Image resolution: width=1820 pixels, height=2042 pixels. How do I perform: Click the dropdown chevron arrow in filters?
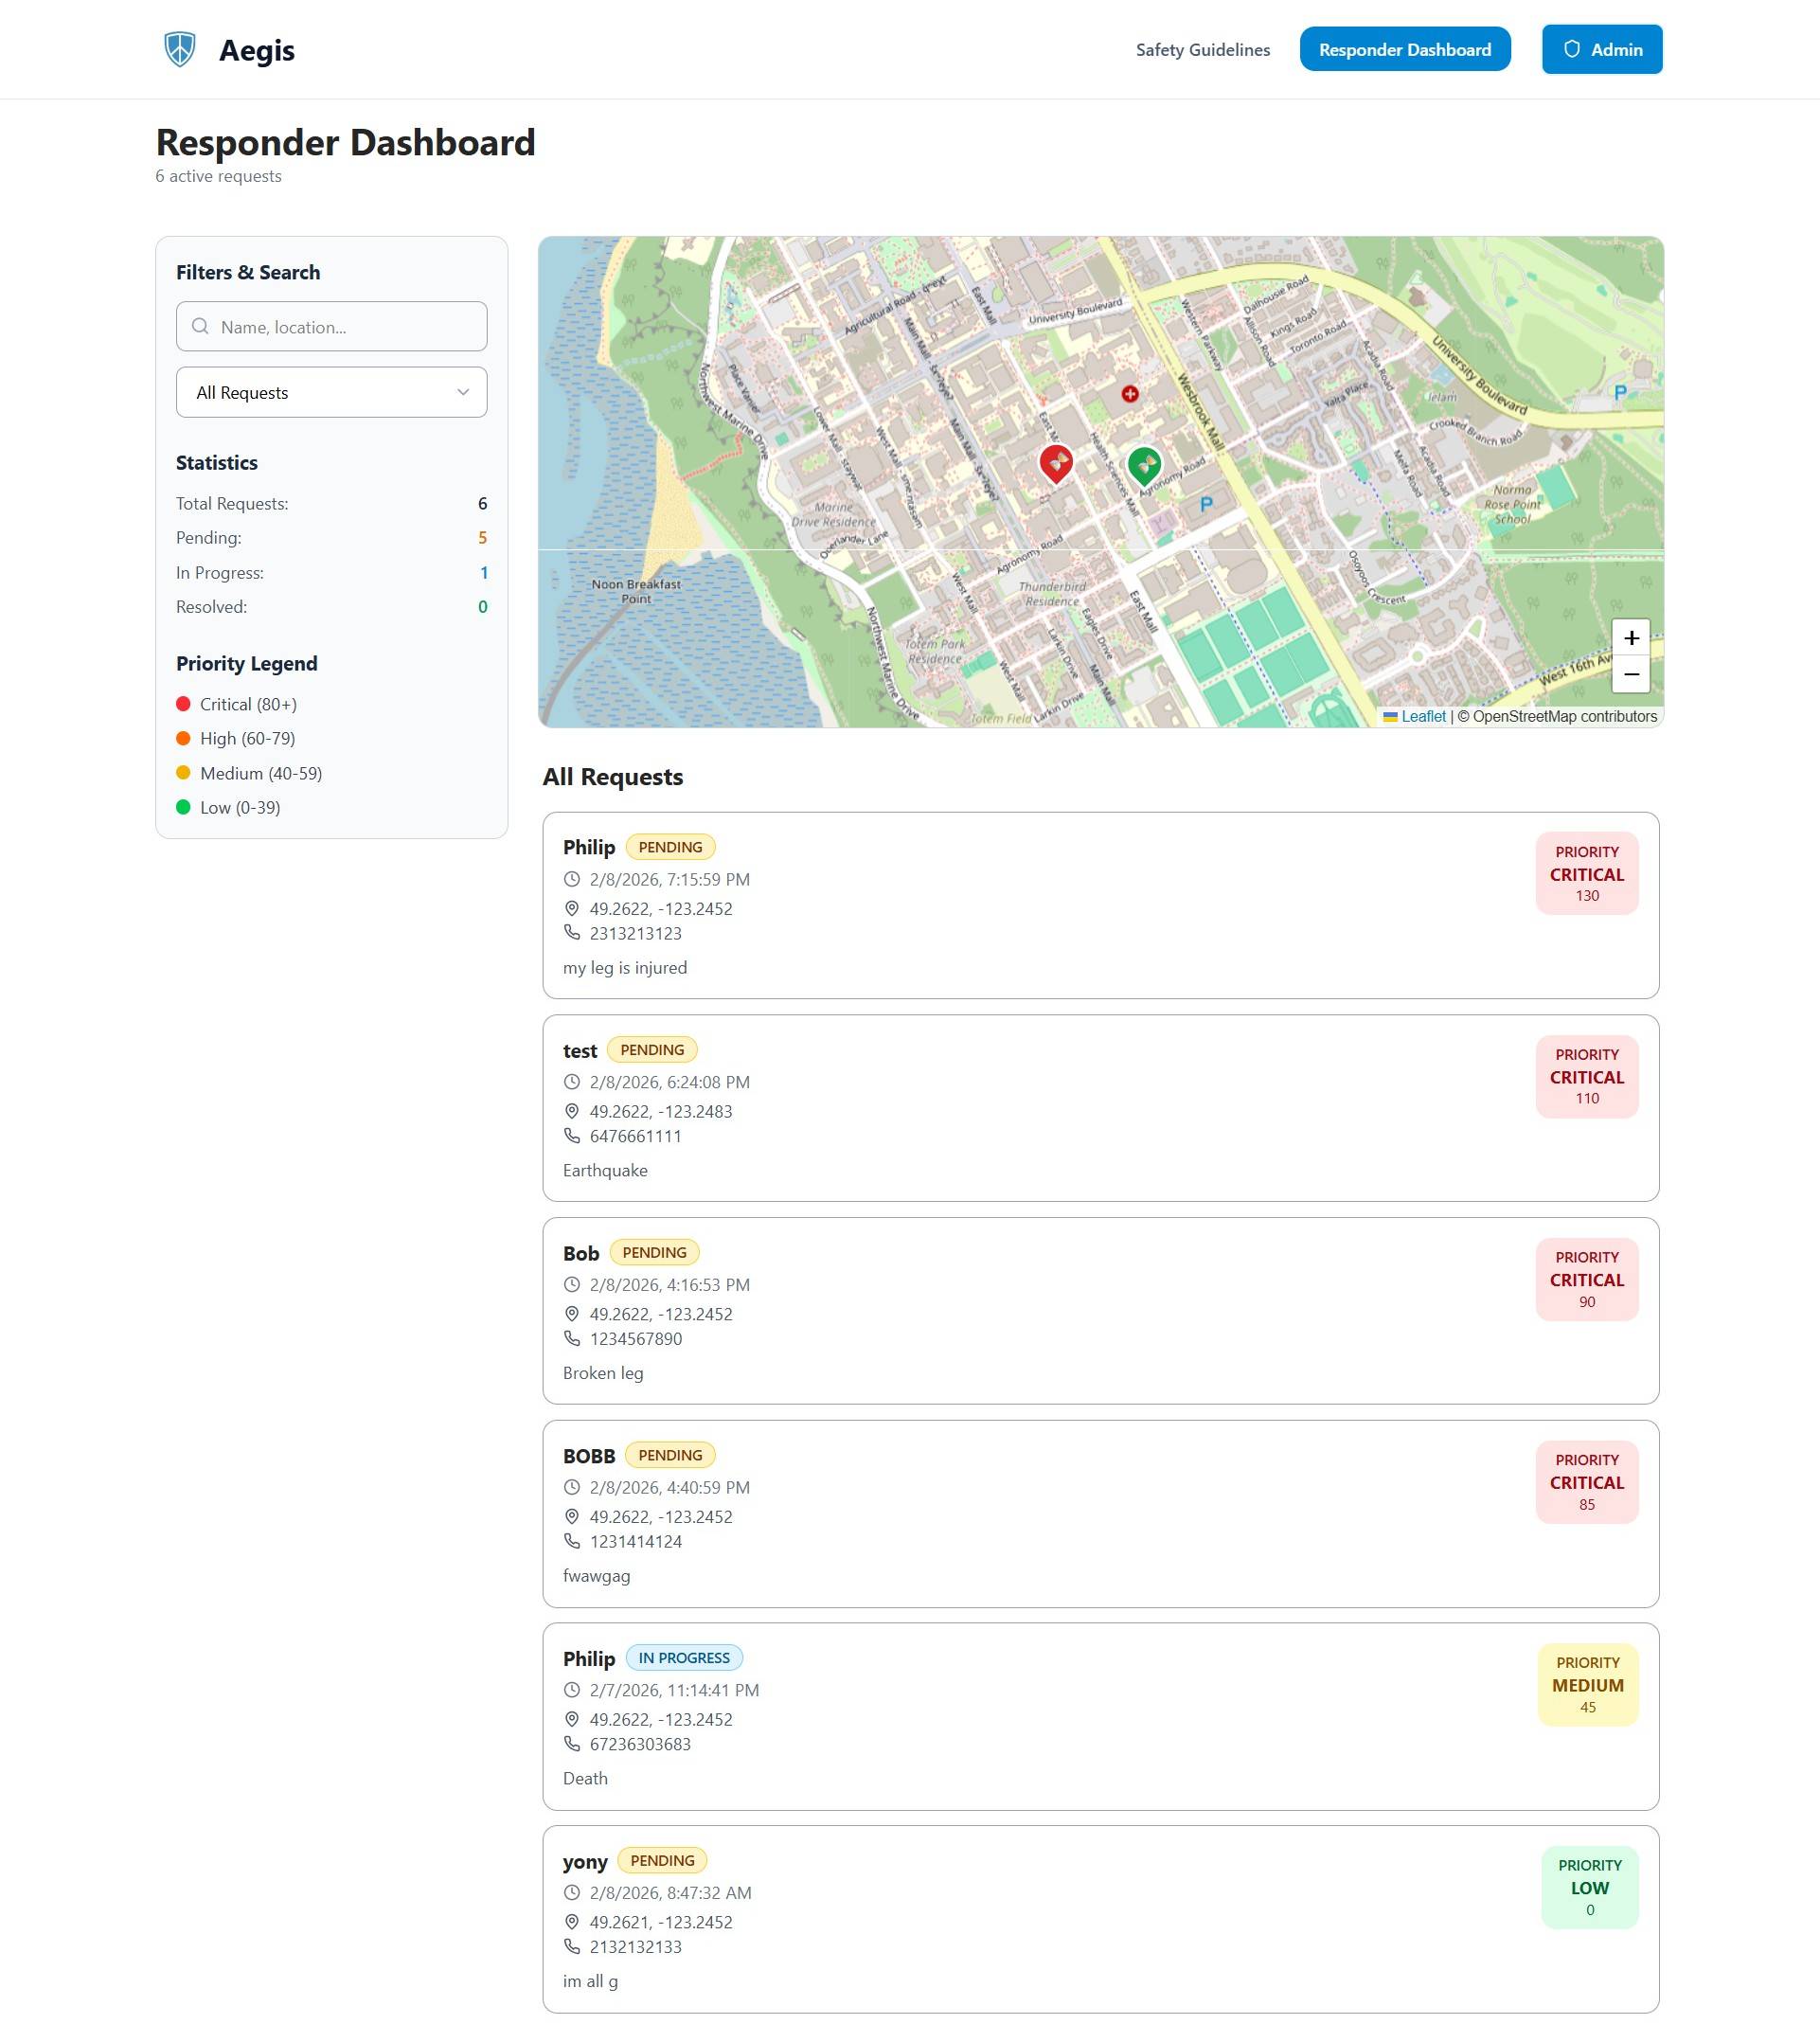pos(463,392)
